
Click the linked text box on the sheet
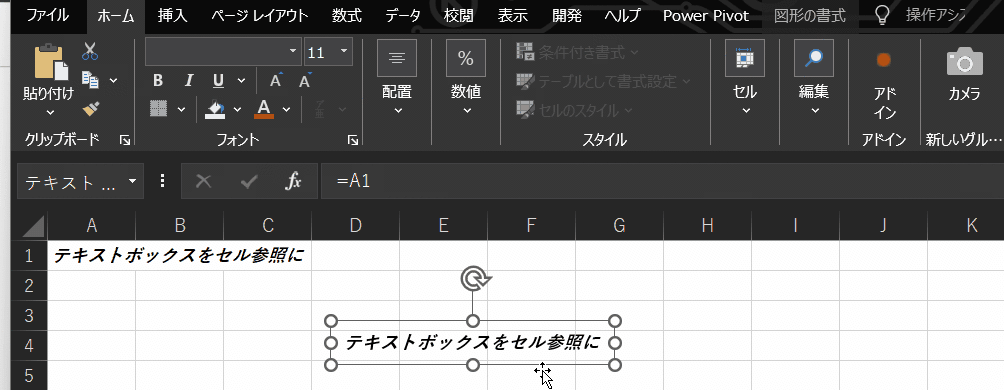(x=473, y=343)
